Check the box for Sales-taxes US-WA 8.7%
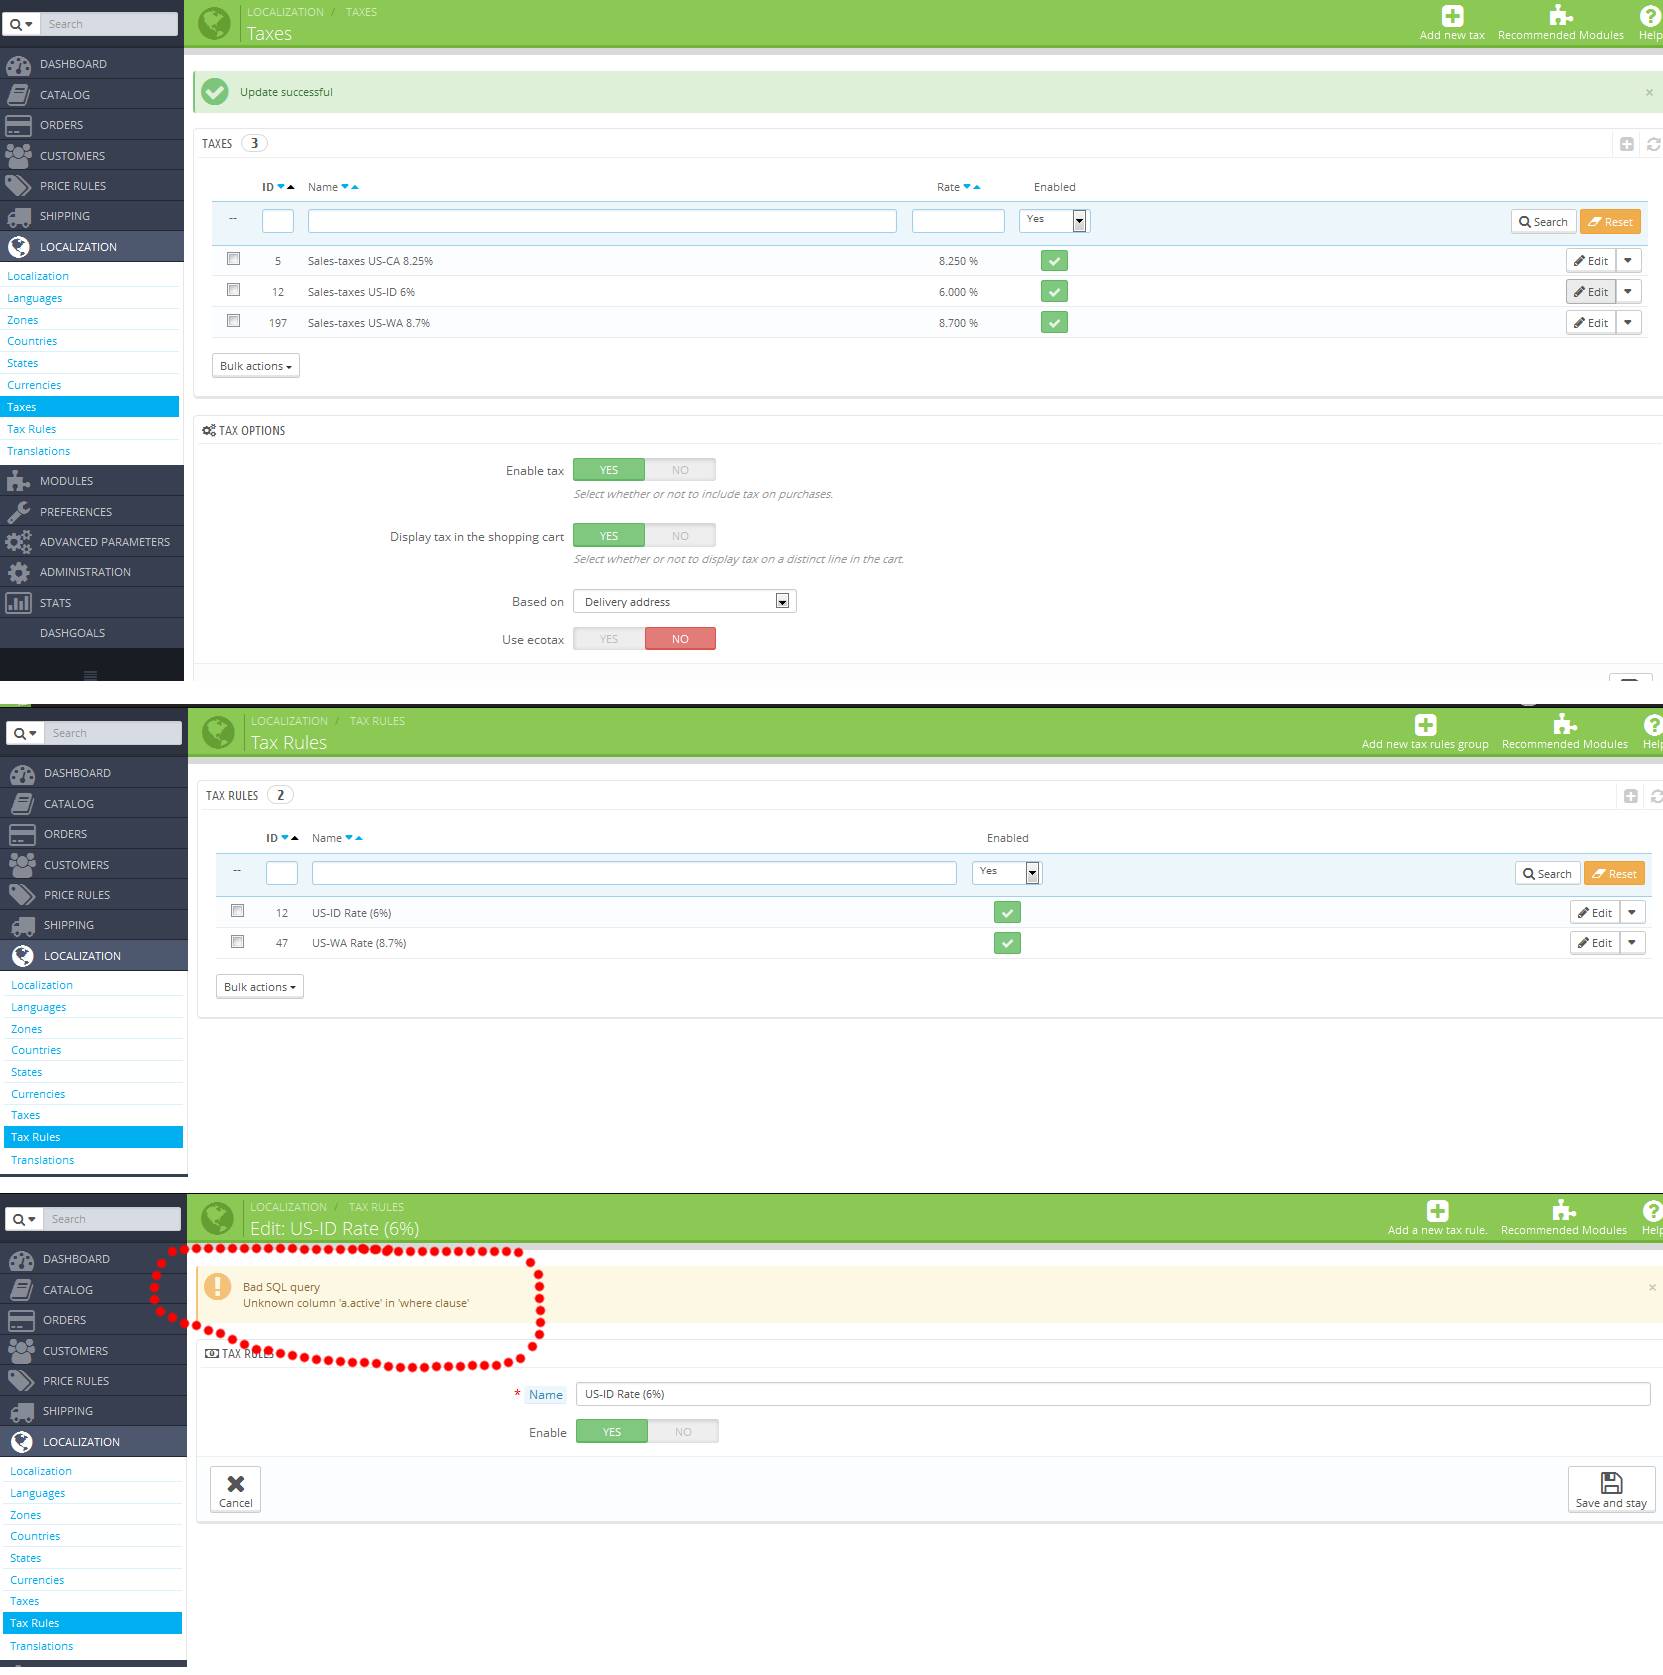The width and height of the screenshot is (1663, 1675). (234, 321)
